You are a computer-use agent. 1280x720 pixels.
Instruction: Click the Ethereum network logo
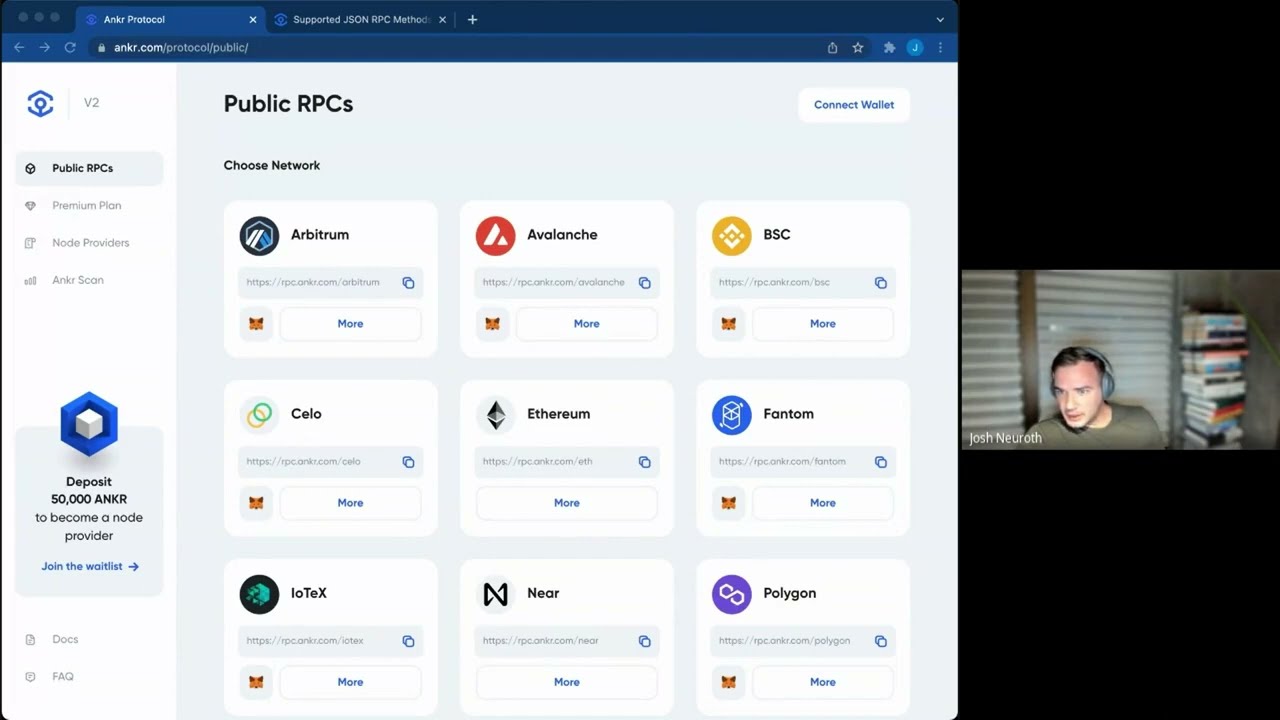click(x=495, y=415)
